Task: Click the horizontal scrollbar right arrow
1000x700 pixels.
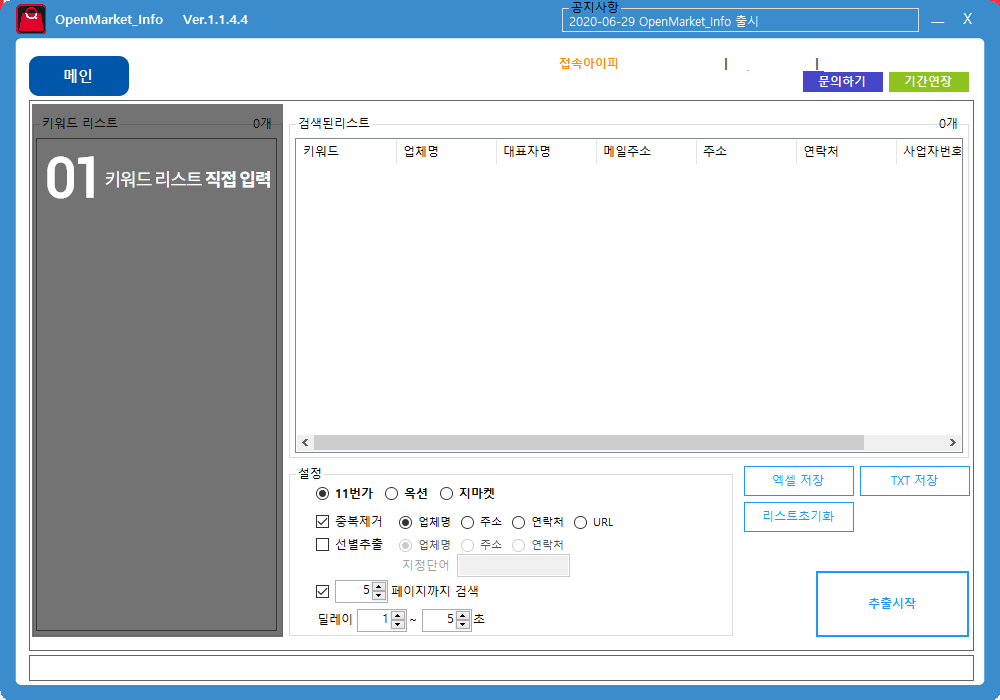Action: tap(953, 442)
